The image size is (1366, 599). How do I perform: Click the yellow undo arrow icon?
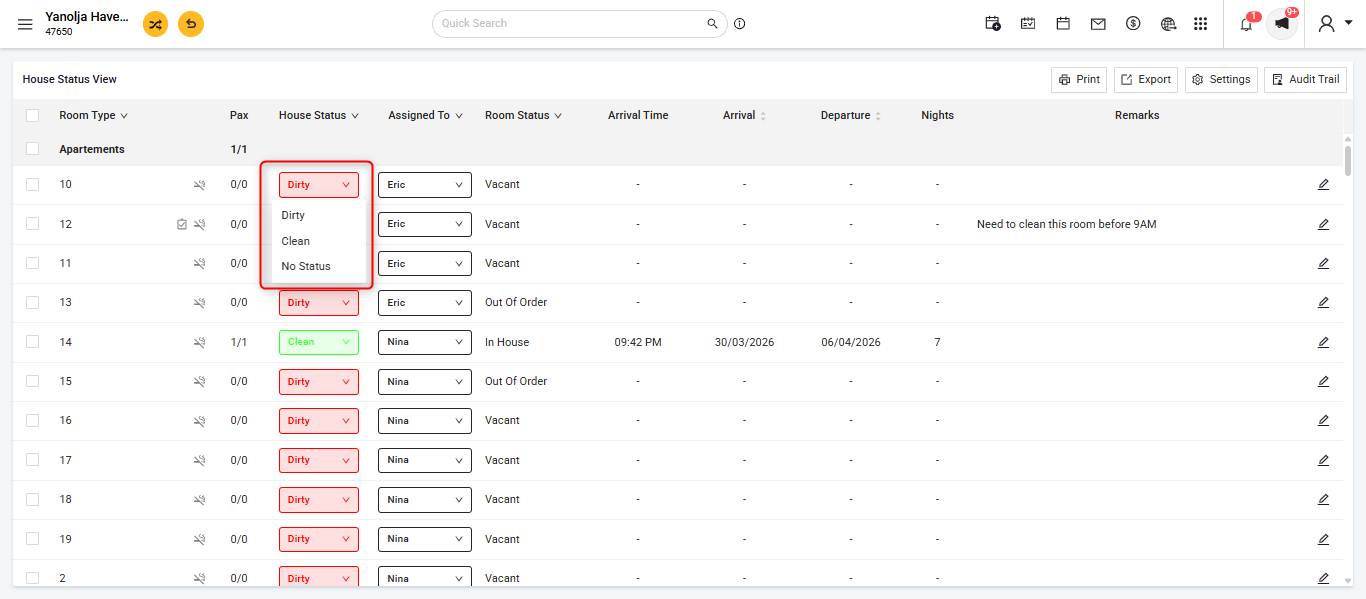(x=191, y=24)
